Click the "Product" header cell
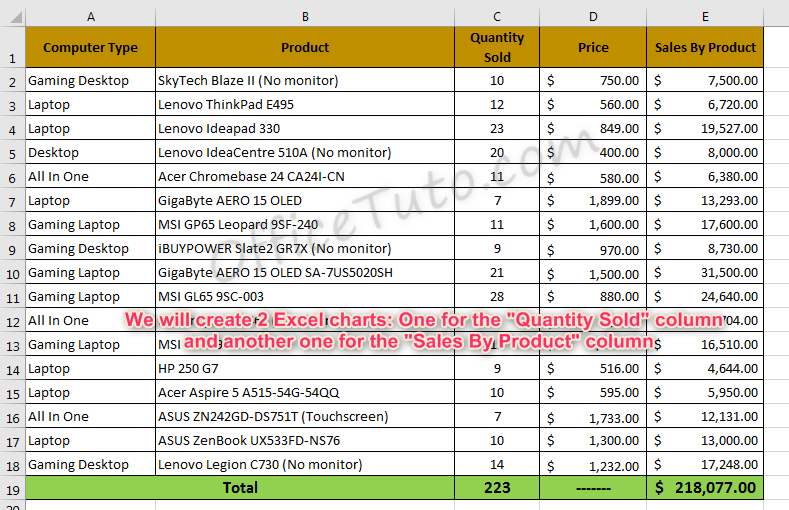 tap(305, 47)
